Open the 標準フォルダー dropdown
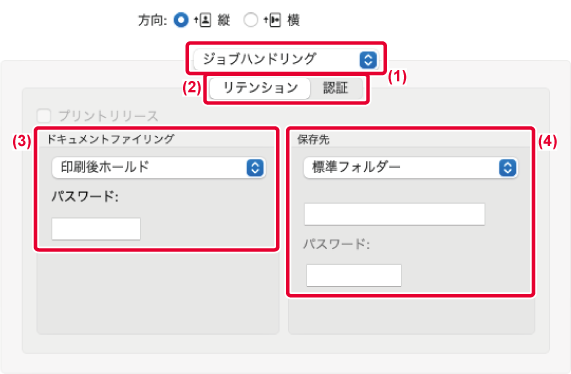 pyautogui.click(x=411, y=168)
